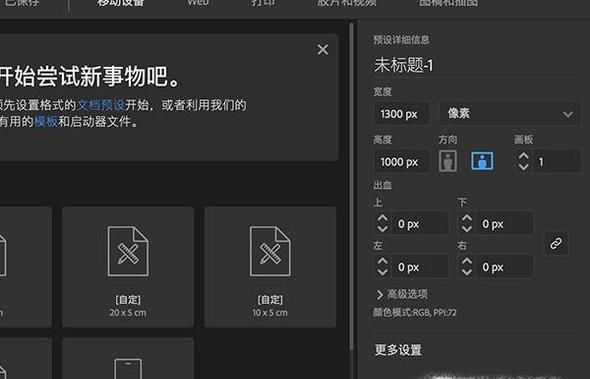Click the 更多设置 button
The height and width of the screenshot is (379, 590).
[398, 350]
